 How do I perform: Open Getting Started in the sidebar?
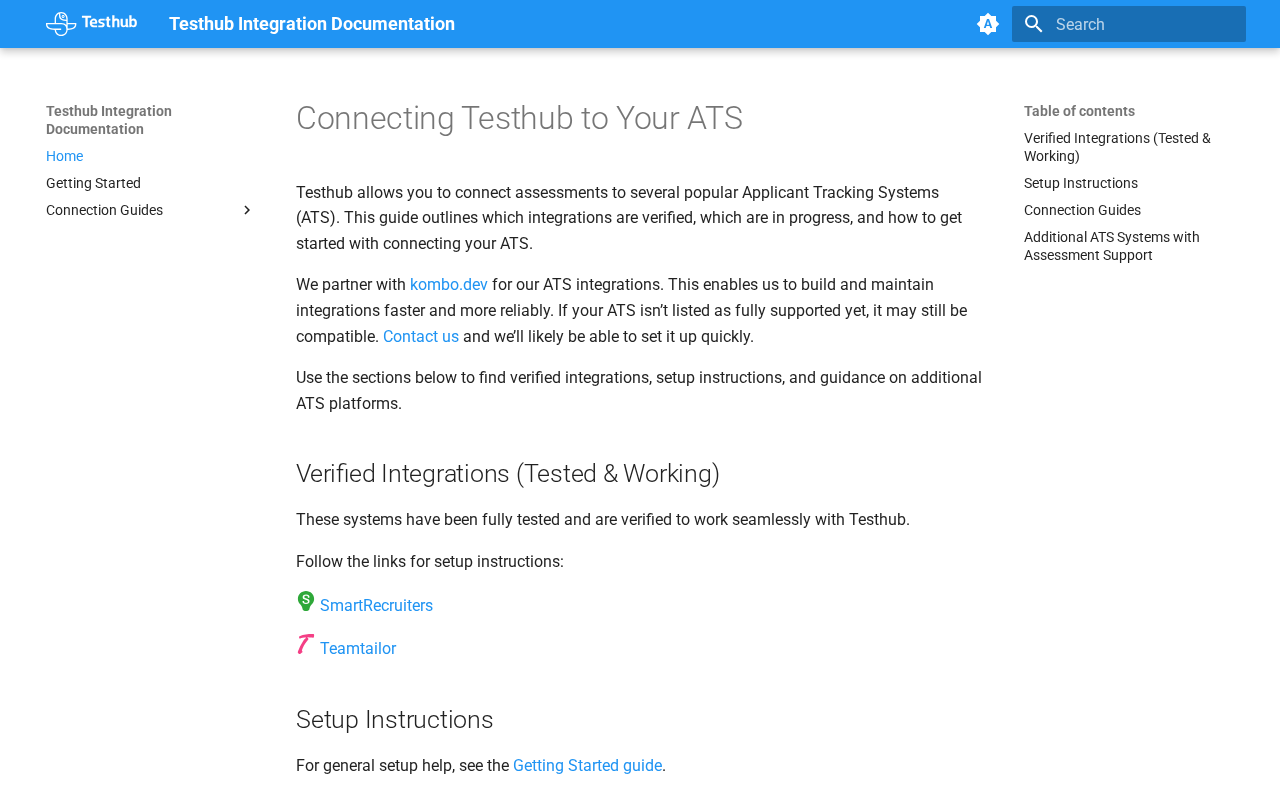(x=93, y=183)
